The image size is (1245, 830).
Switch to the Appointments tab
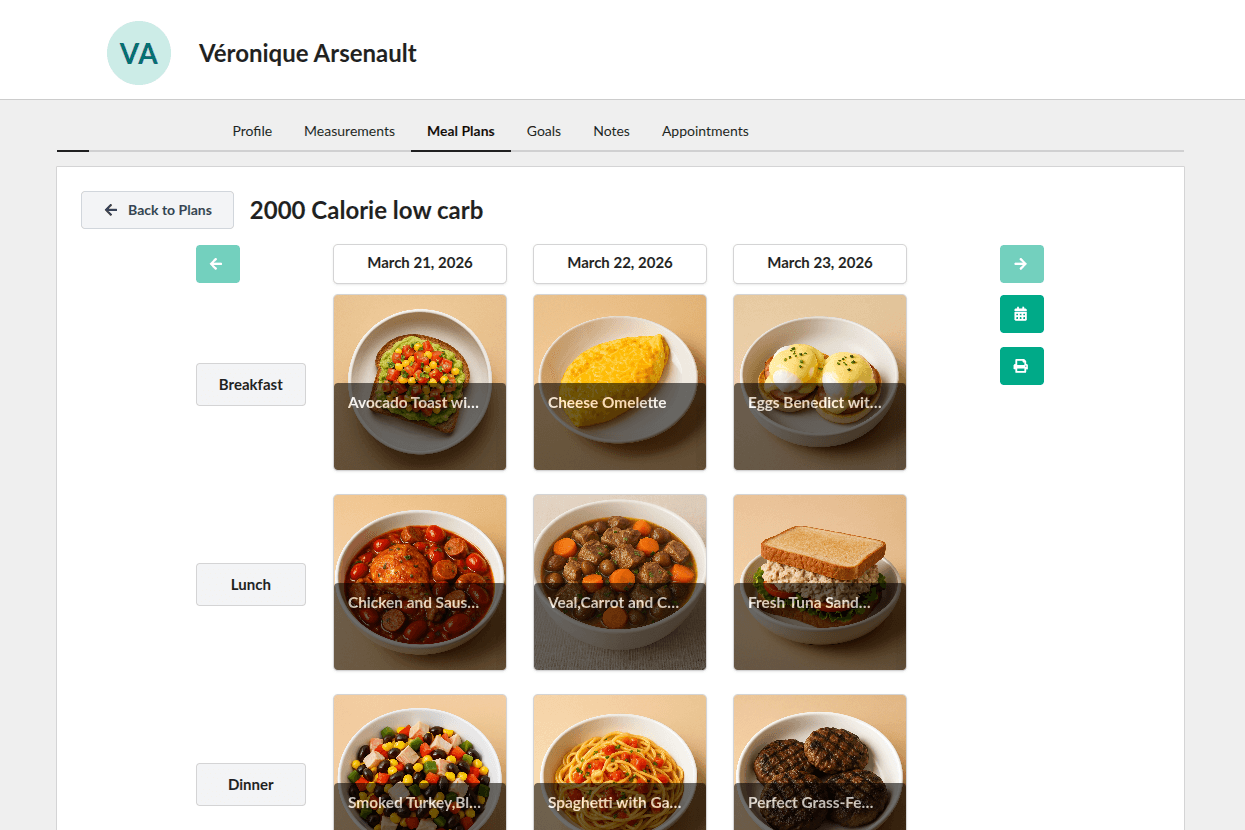705,131
